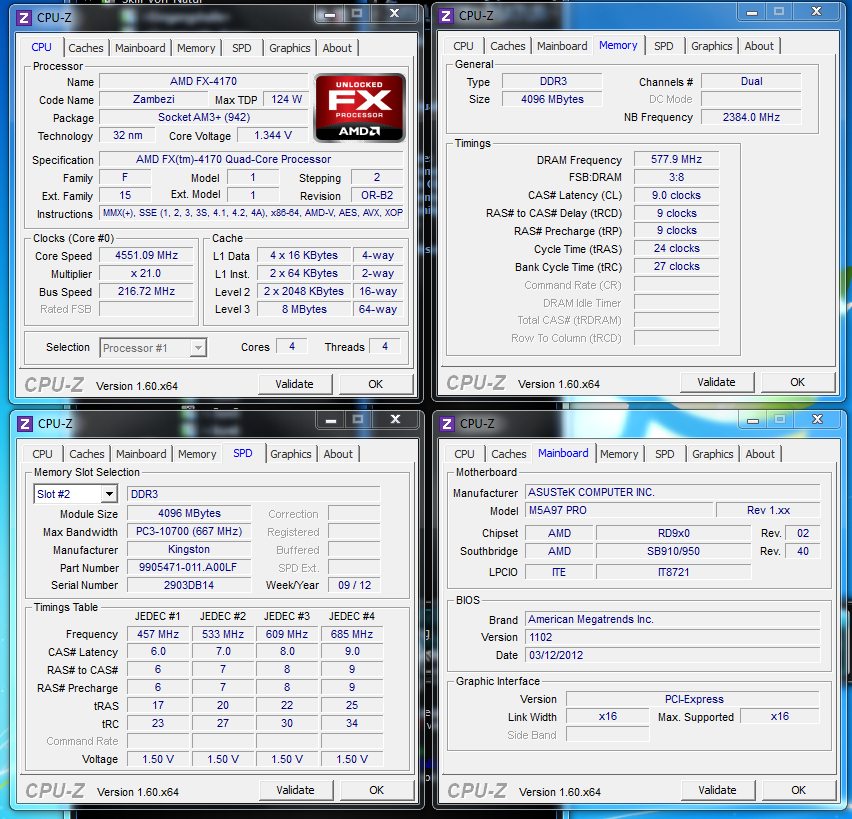
Task: Click the DRAM Frequency value 577.9 MHz
Action: (676, 159)
